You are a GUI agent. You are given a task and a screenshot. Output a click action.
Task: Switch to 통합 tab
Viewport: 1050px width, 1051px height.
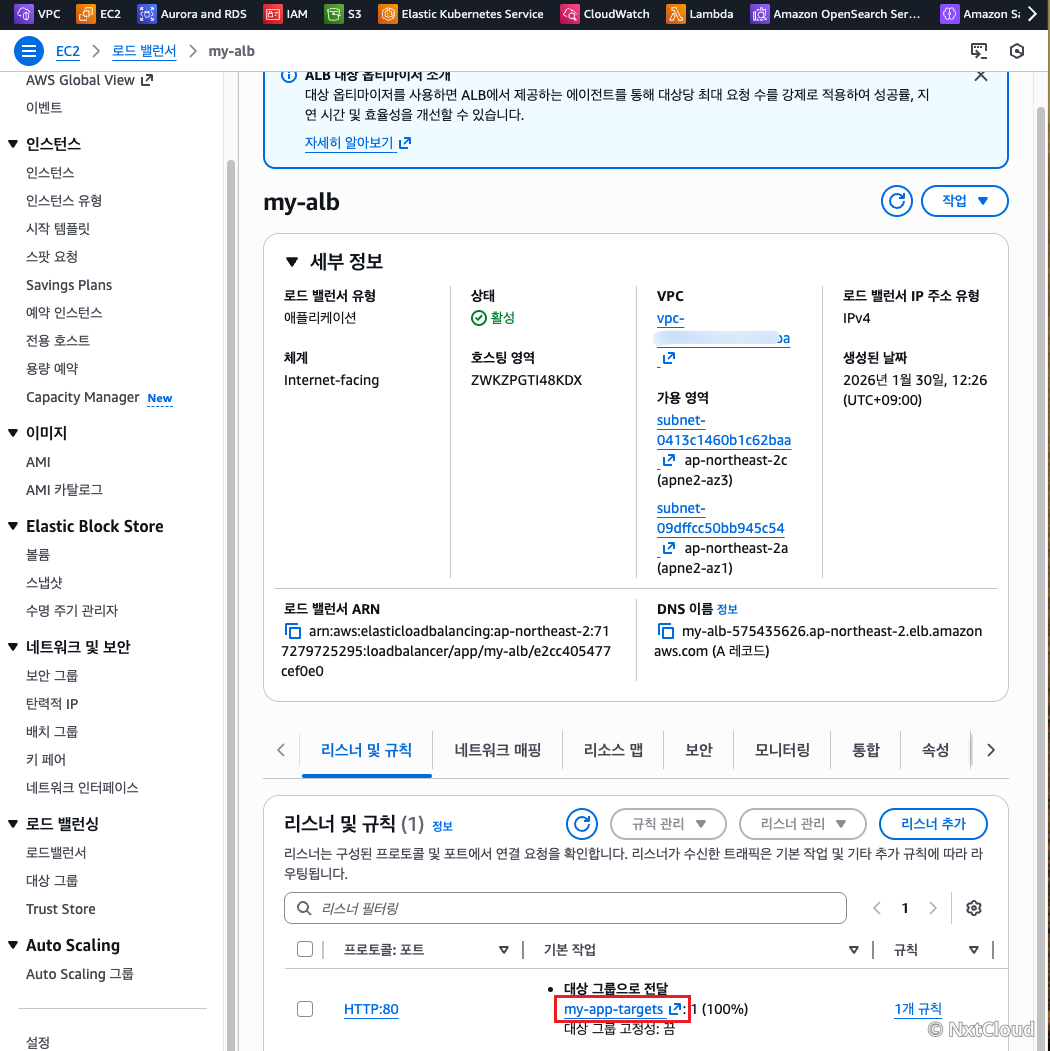pyautogui.click(x=866, y=750)
